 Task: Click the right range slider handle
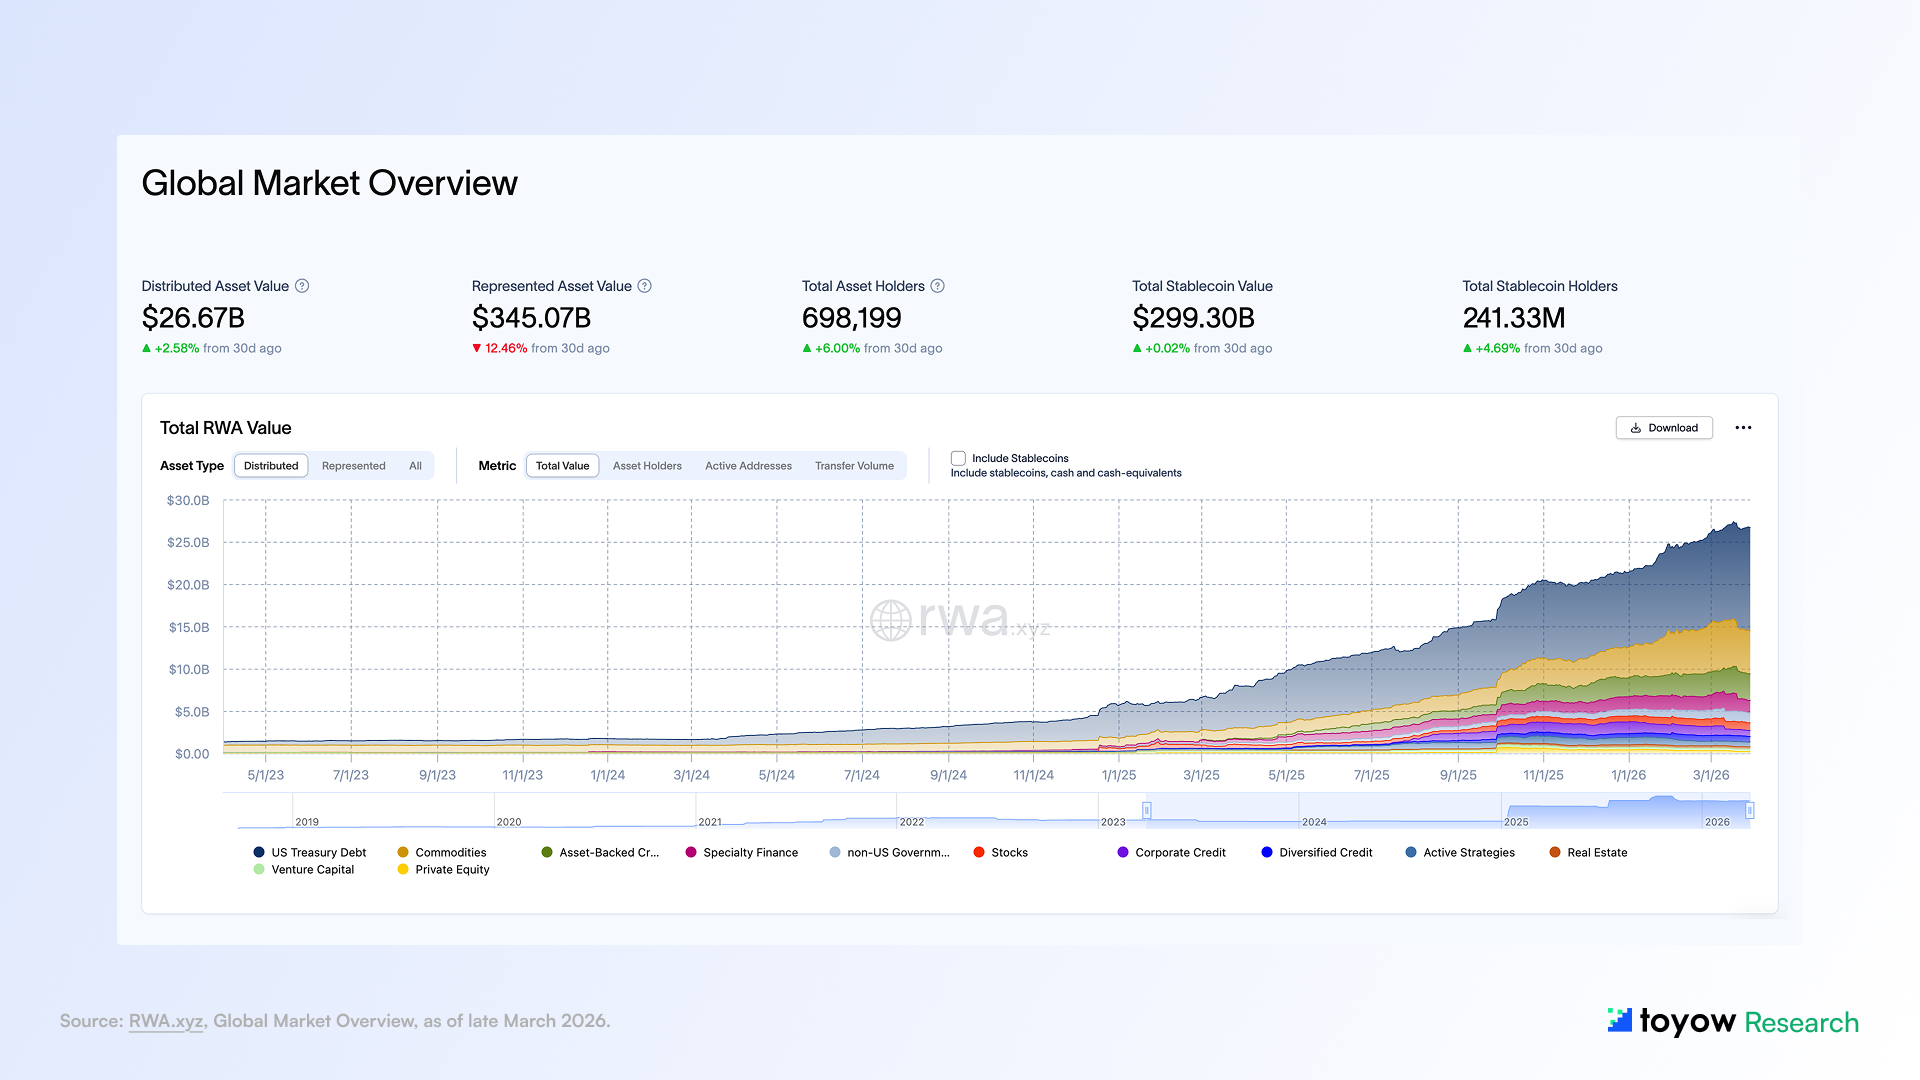coord(1749,810)
